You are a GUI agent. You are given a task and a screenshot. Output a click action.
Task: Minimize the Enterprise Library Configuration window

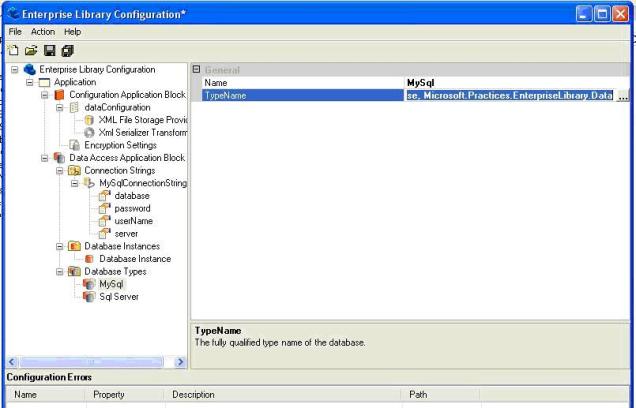(x=584, y=14)
